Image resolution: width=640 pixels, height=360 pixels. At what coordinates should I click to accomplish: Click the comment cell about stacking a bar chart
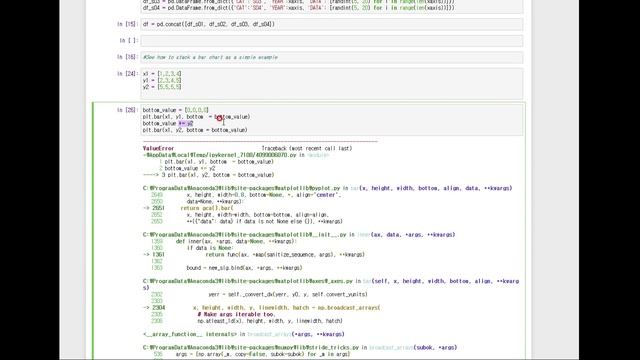[x=331, y=57]
